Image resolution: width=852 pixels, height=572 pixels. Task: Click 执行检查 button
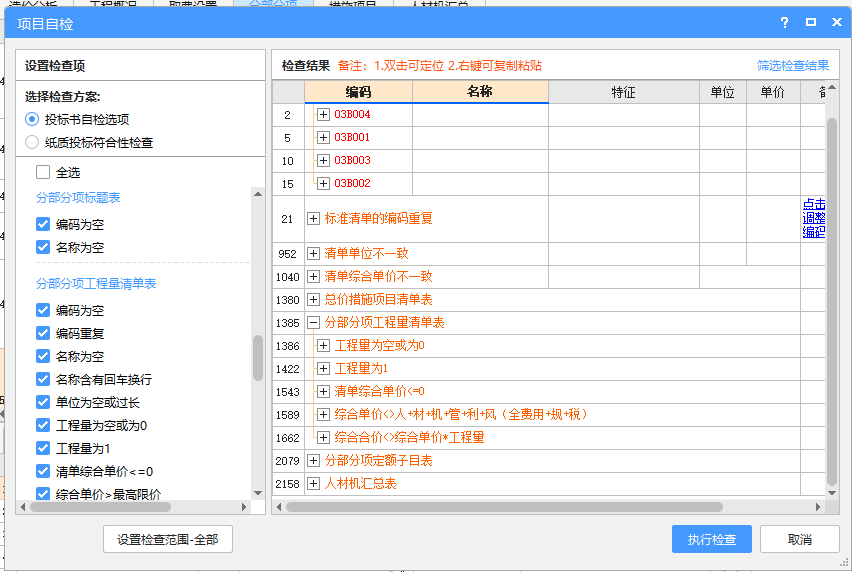pyautogui.click(x=712, y=539)
